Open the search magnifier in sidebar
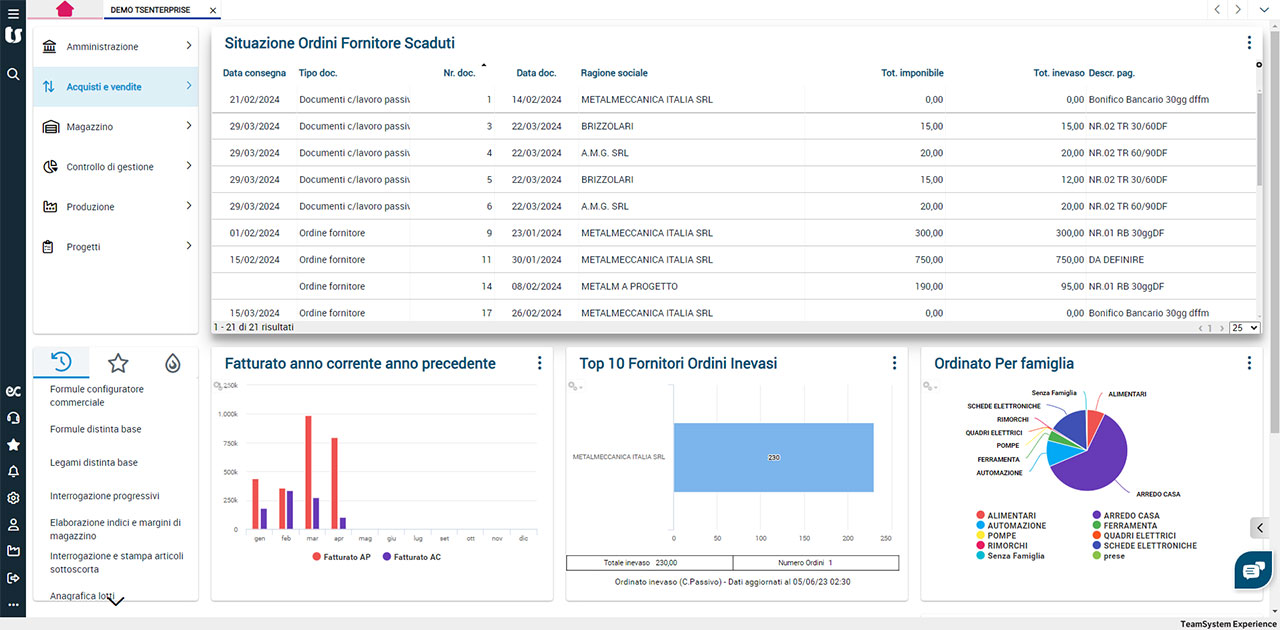The height and width of the screenshot is (630, 1280). (x=13, y=74)
